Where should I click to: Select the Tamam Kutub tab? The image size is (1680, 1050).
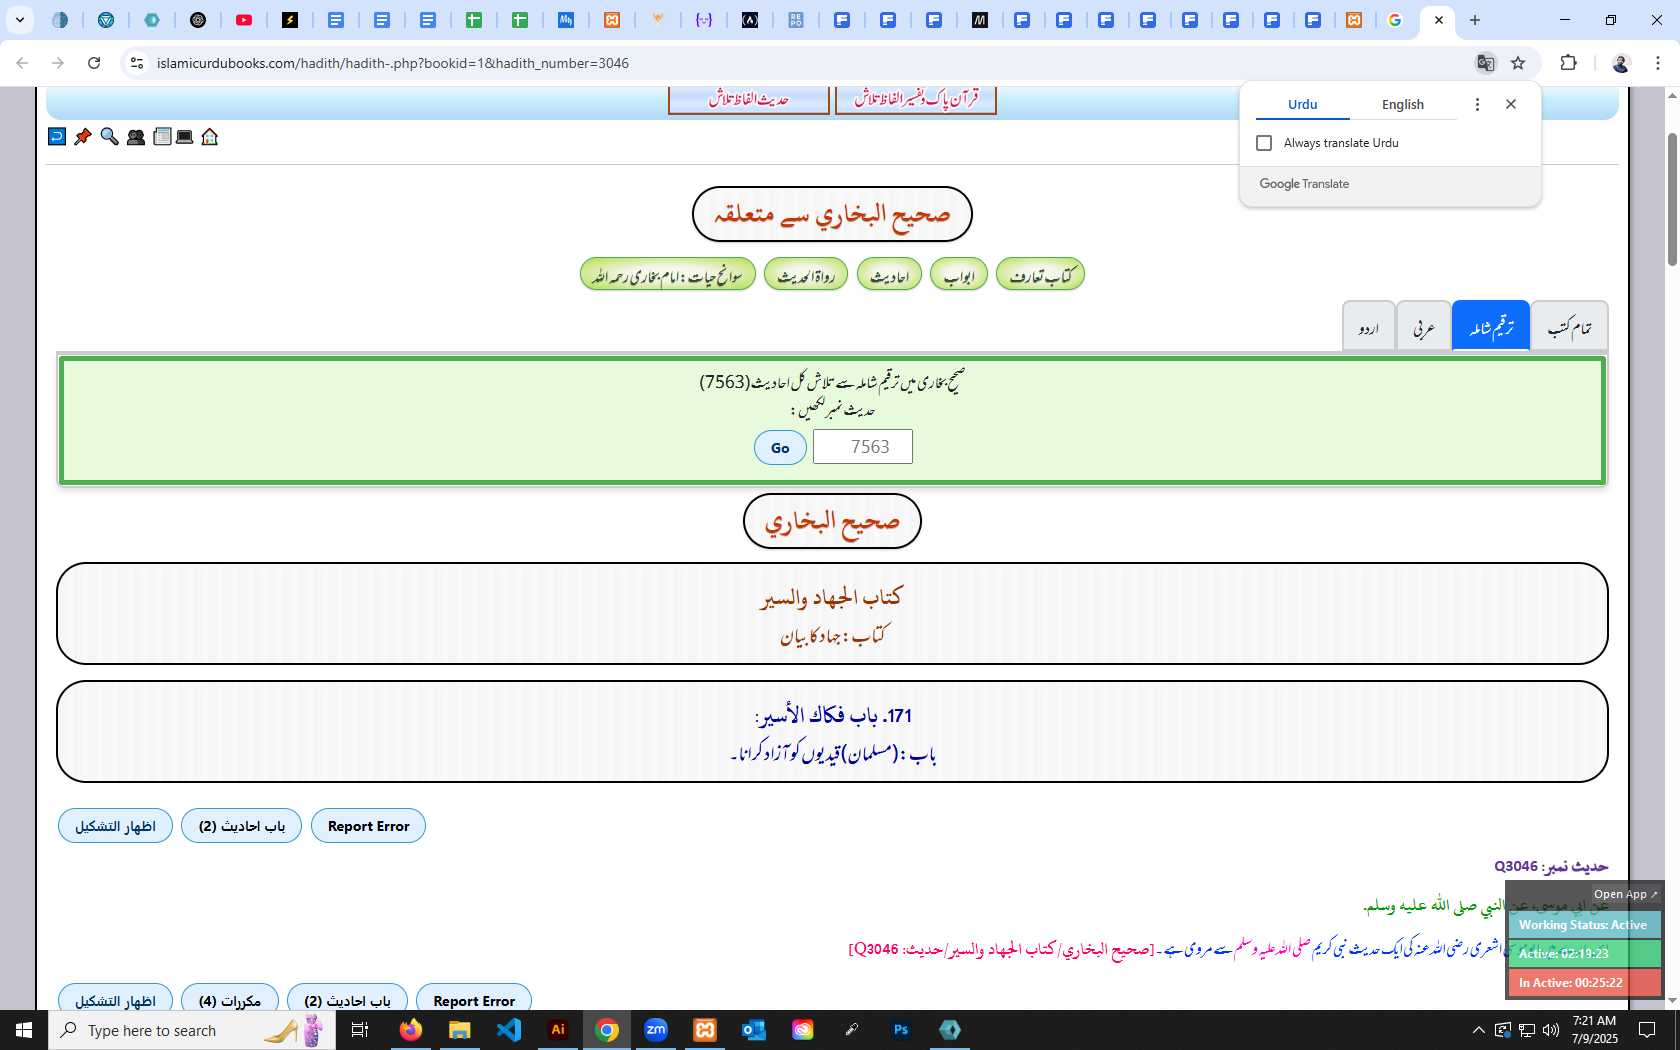1569,326
